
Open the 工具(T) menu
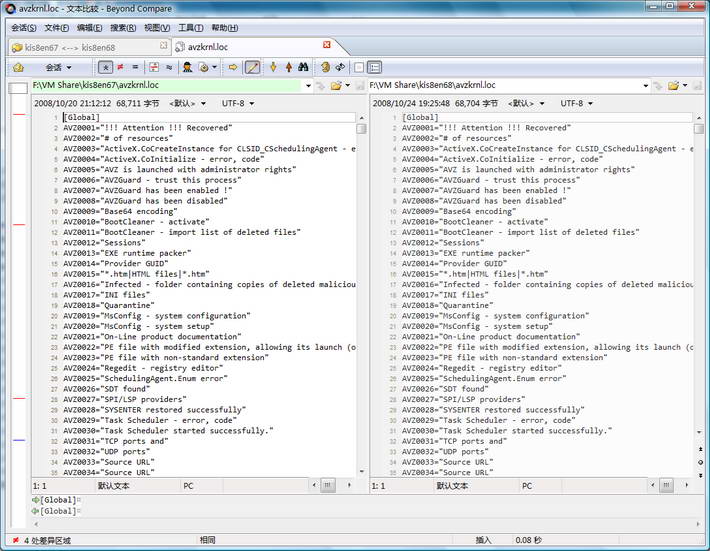pos(189,28)
